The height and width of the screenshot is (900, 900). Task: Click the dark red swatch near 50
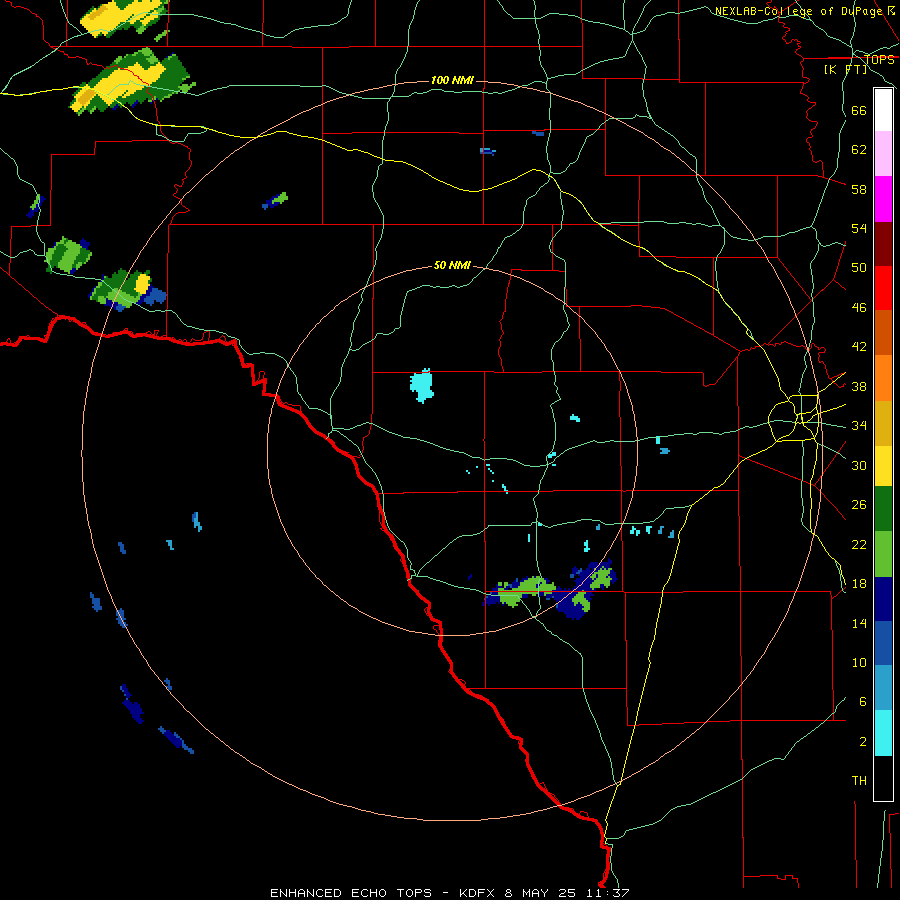click(x=883, y=244)
